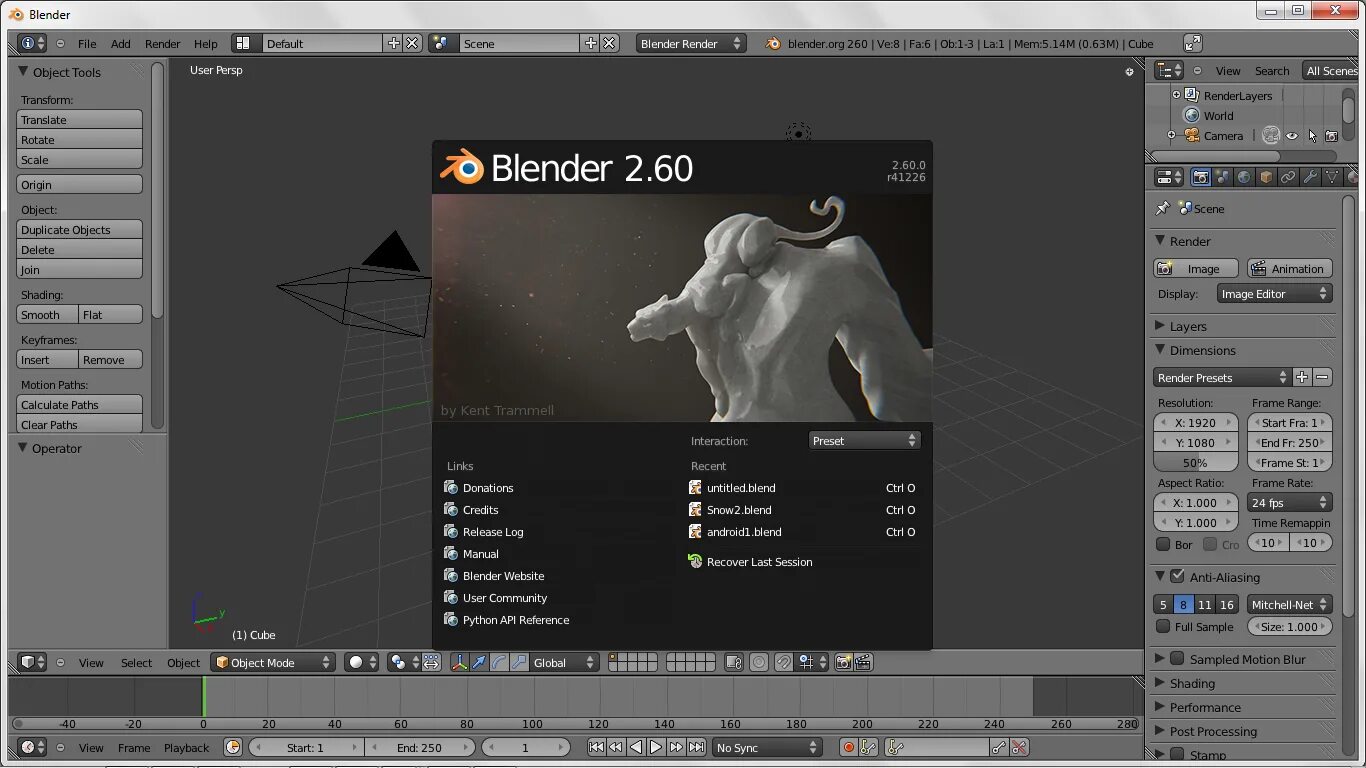Toggle lock camera and layers to scene icon
Viewport: 1366px width, 768px height.
point(734,662)
